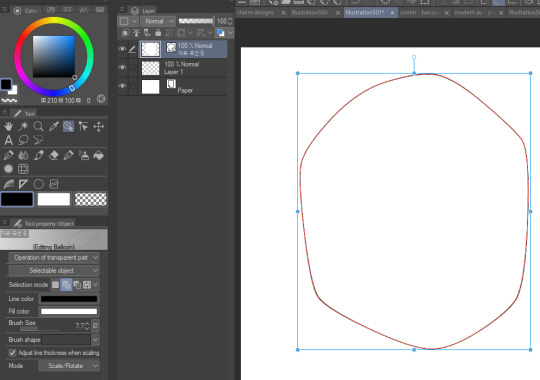Select the Eyedropper tool
Viewport: 540px width, 380px height.
coord(53,126)
